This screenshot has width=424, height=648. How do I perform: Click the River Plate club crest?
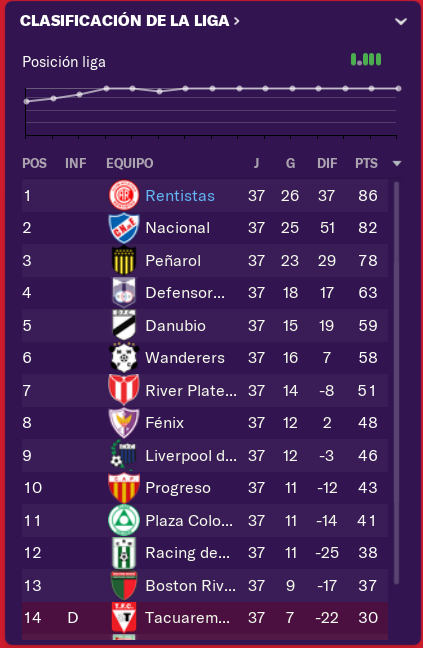click(124, 391)
